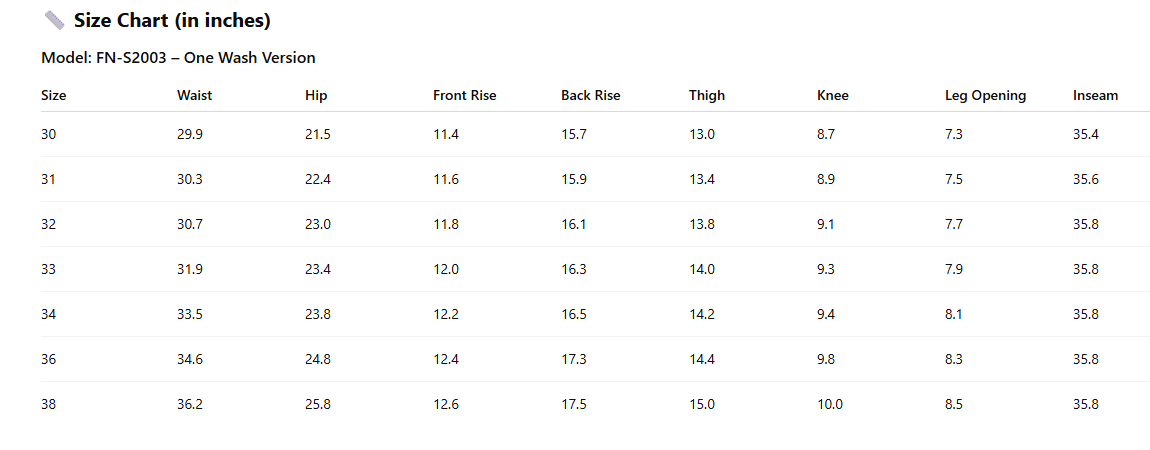Select the Inseam column header
This screenshot has height=450, width=1150.
(x=1095, y=96)
